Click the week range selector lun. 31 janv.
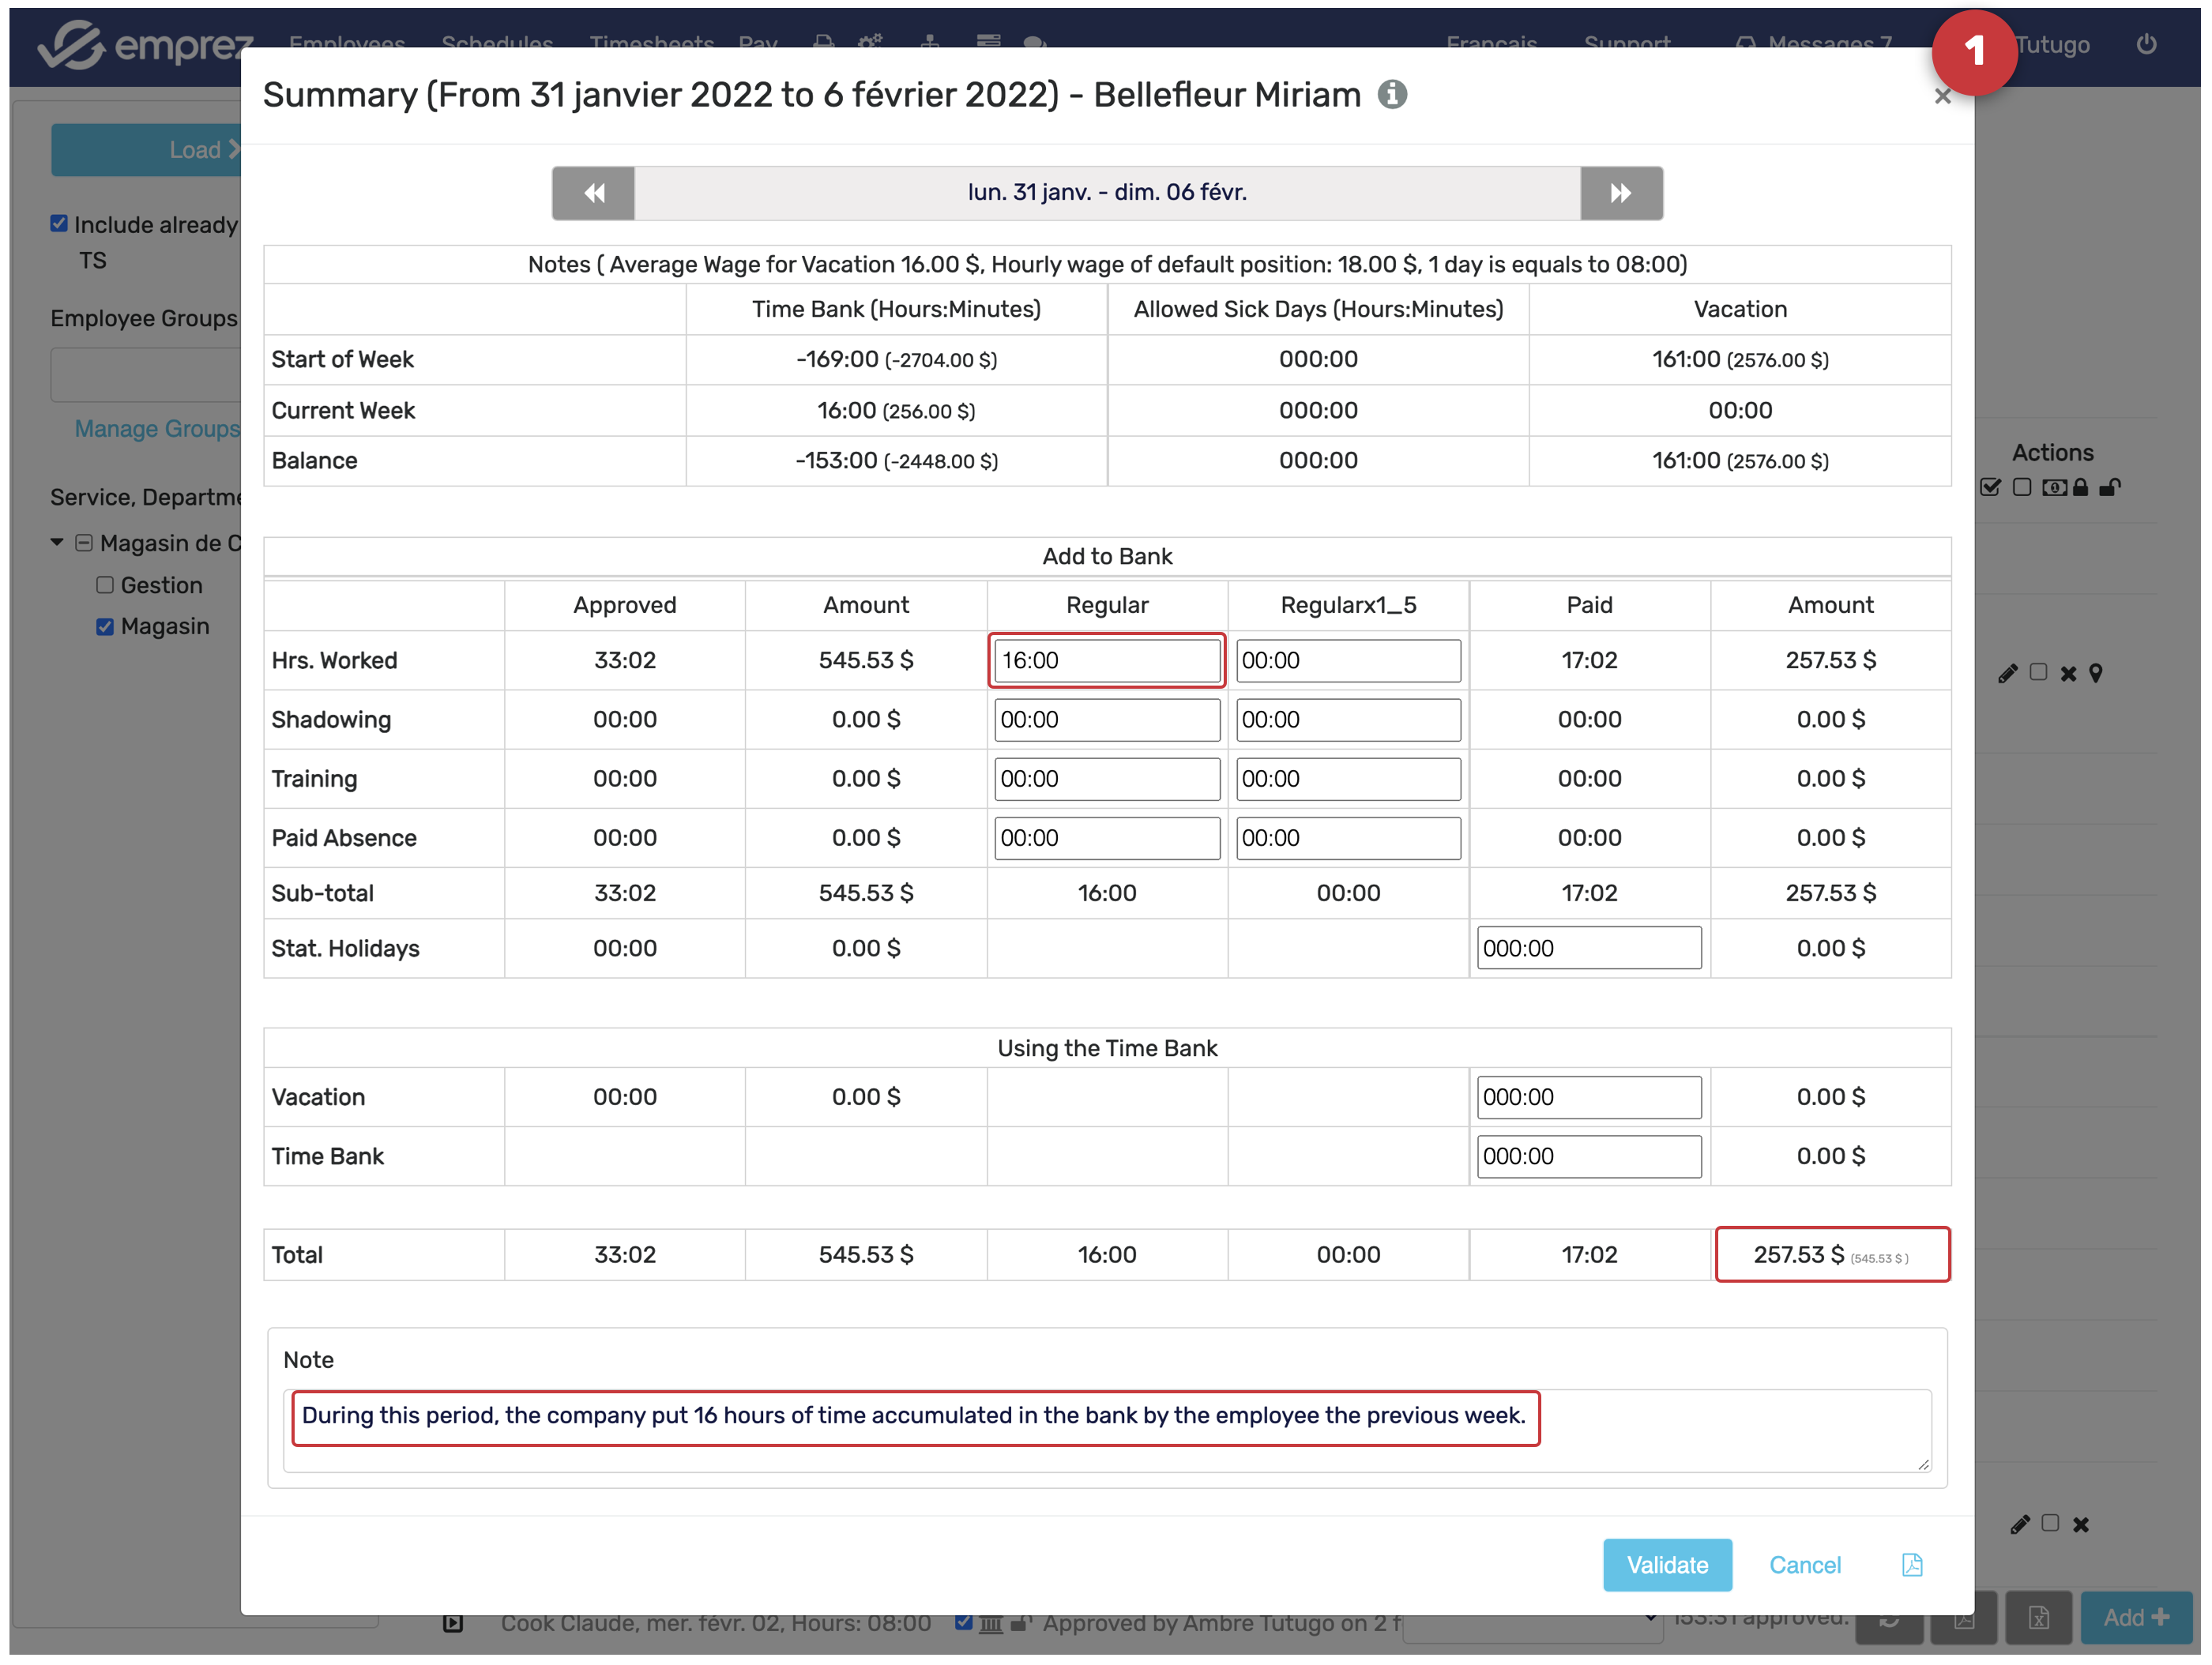The height and width of the screenshot is (1665, 2212). 1106,193
